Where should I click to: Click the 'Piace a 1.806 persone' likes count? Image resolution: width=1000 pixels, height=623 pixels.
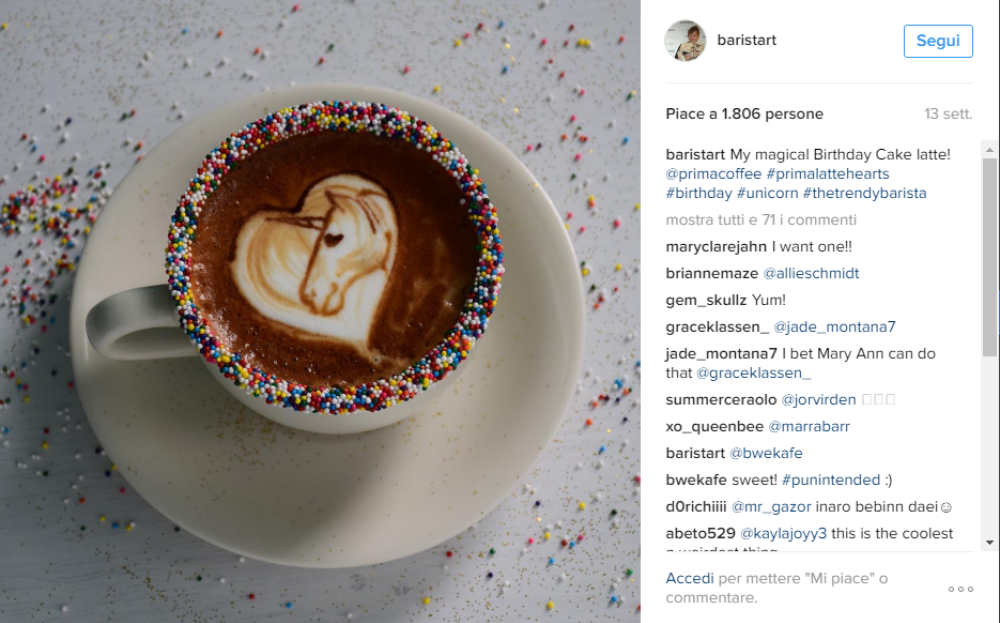click(744, 114)
